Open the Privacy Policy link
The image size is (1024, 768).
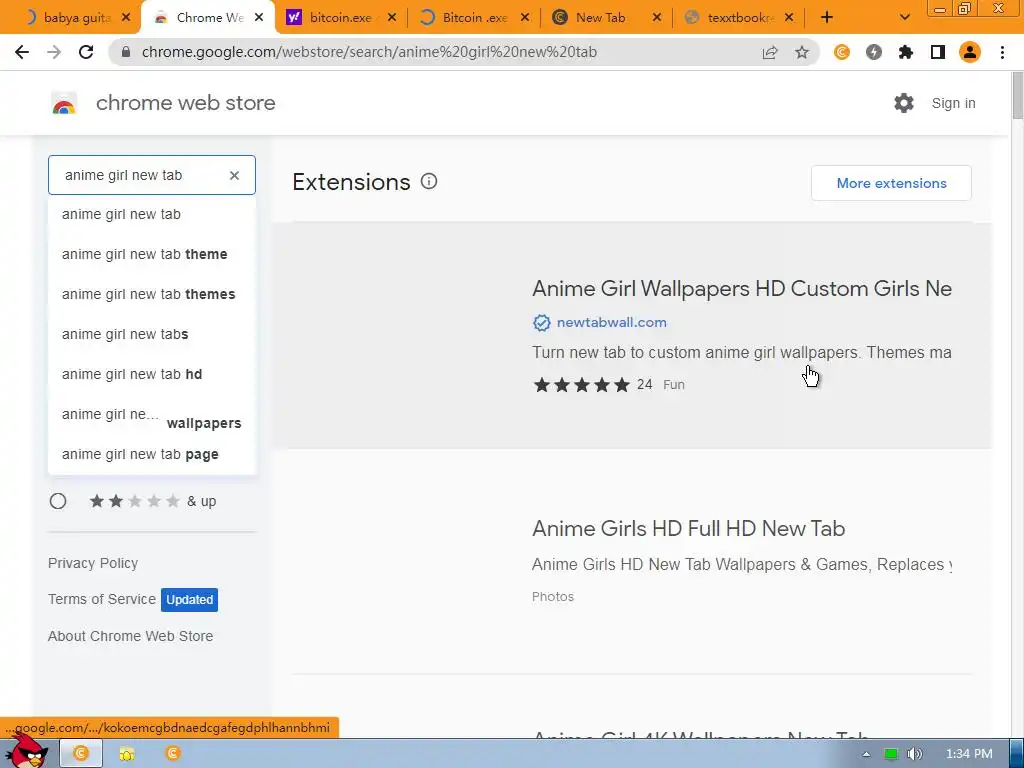click(x=93, y=563)
